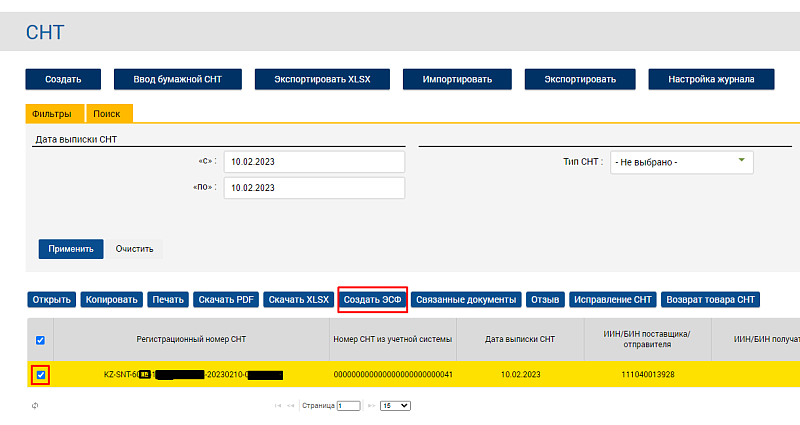Uncheck the highlighted KZ-SNT row checkbox

(40, 375)
